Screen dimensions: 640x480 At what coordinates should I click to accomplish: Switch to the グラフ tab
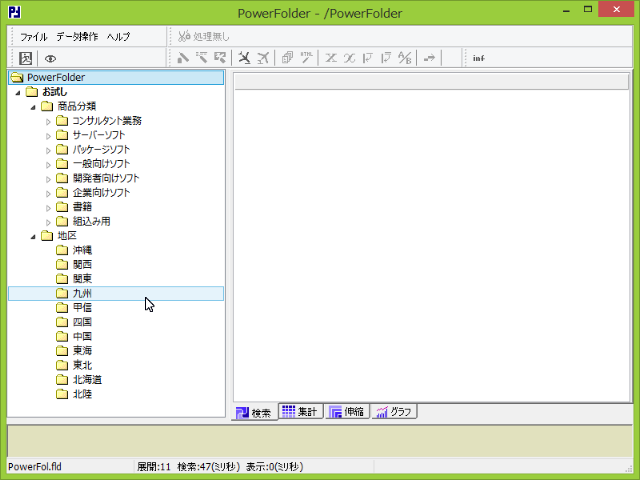[394, 412]
